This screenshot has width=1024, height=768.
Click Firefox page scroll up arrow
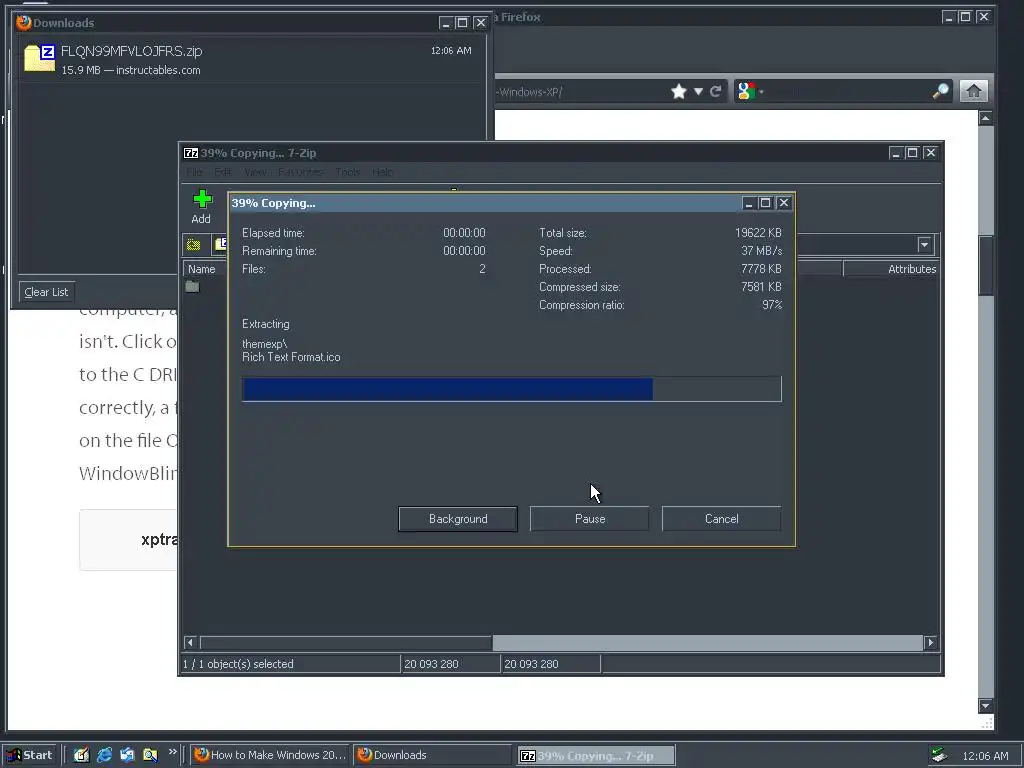985,118
